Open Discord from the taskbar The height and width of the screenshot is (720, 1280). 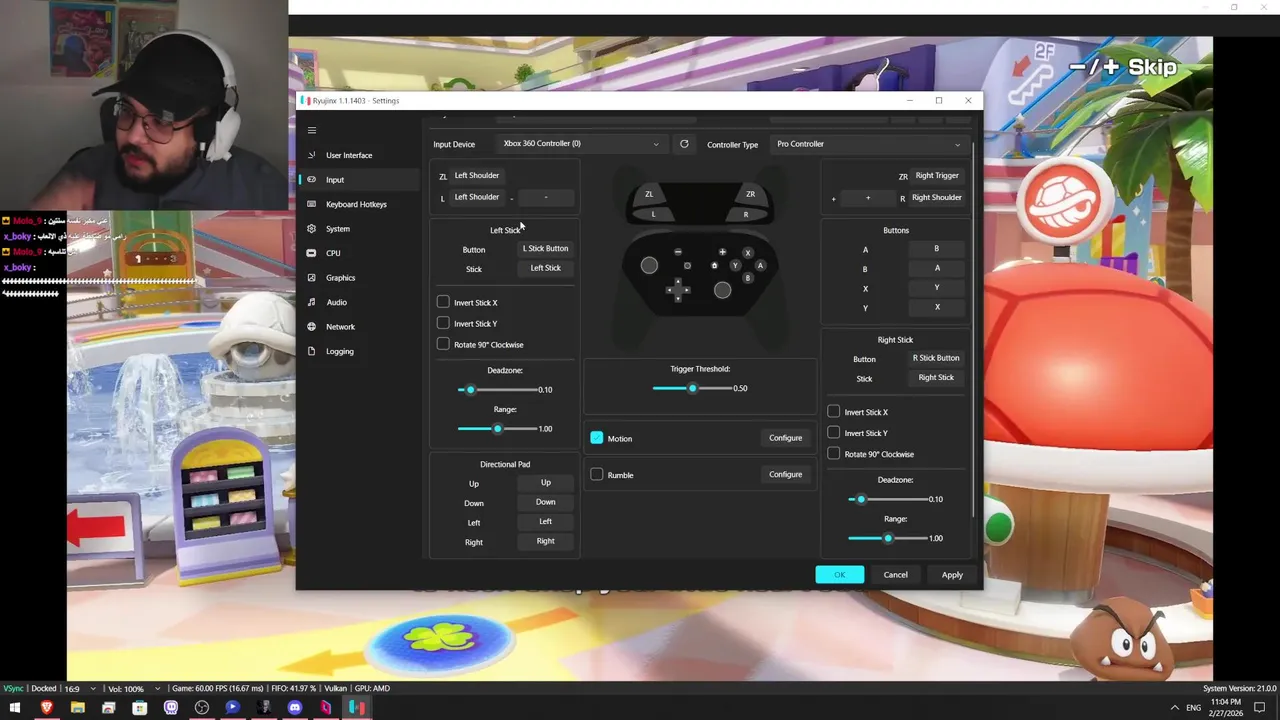(x=295, y=708)
